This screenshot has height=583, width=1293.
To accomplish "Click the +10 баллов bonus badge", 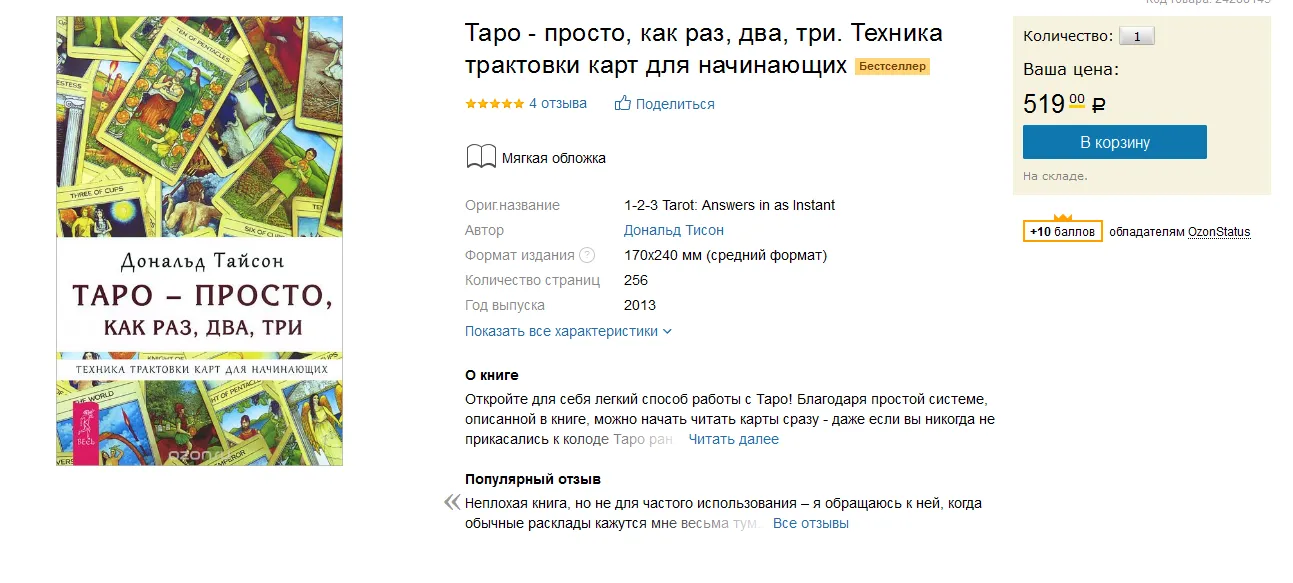I will [x=1063, y=232].
